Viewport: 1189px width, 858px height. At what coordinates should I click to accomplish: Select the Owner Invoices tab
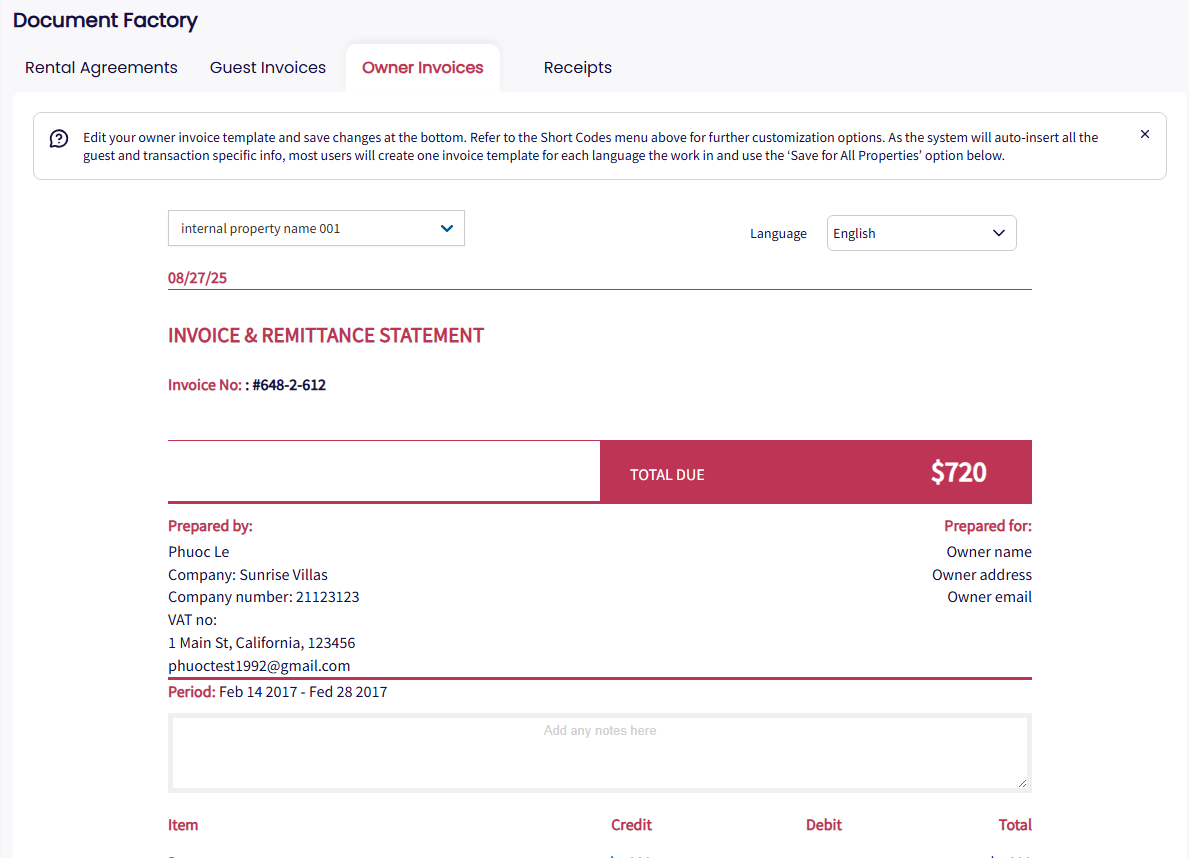tap(423, 68)
